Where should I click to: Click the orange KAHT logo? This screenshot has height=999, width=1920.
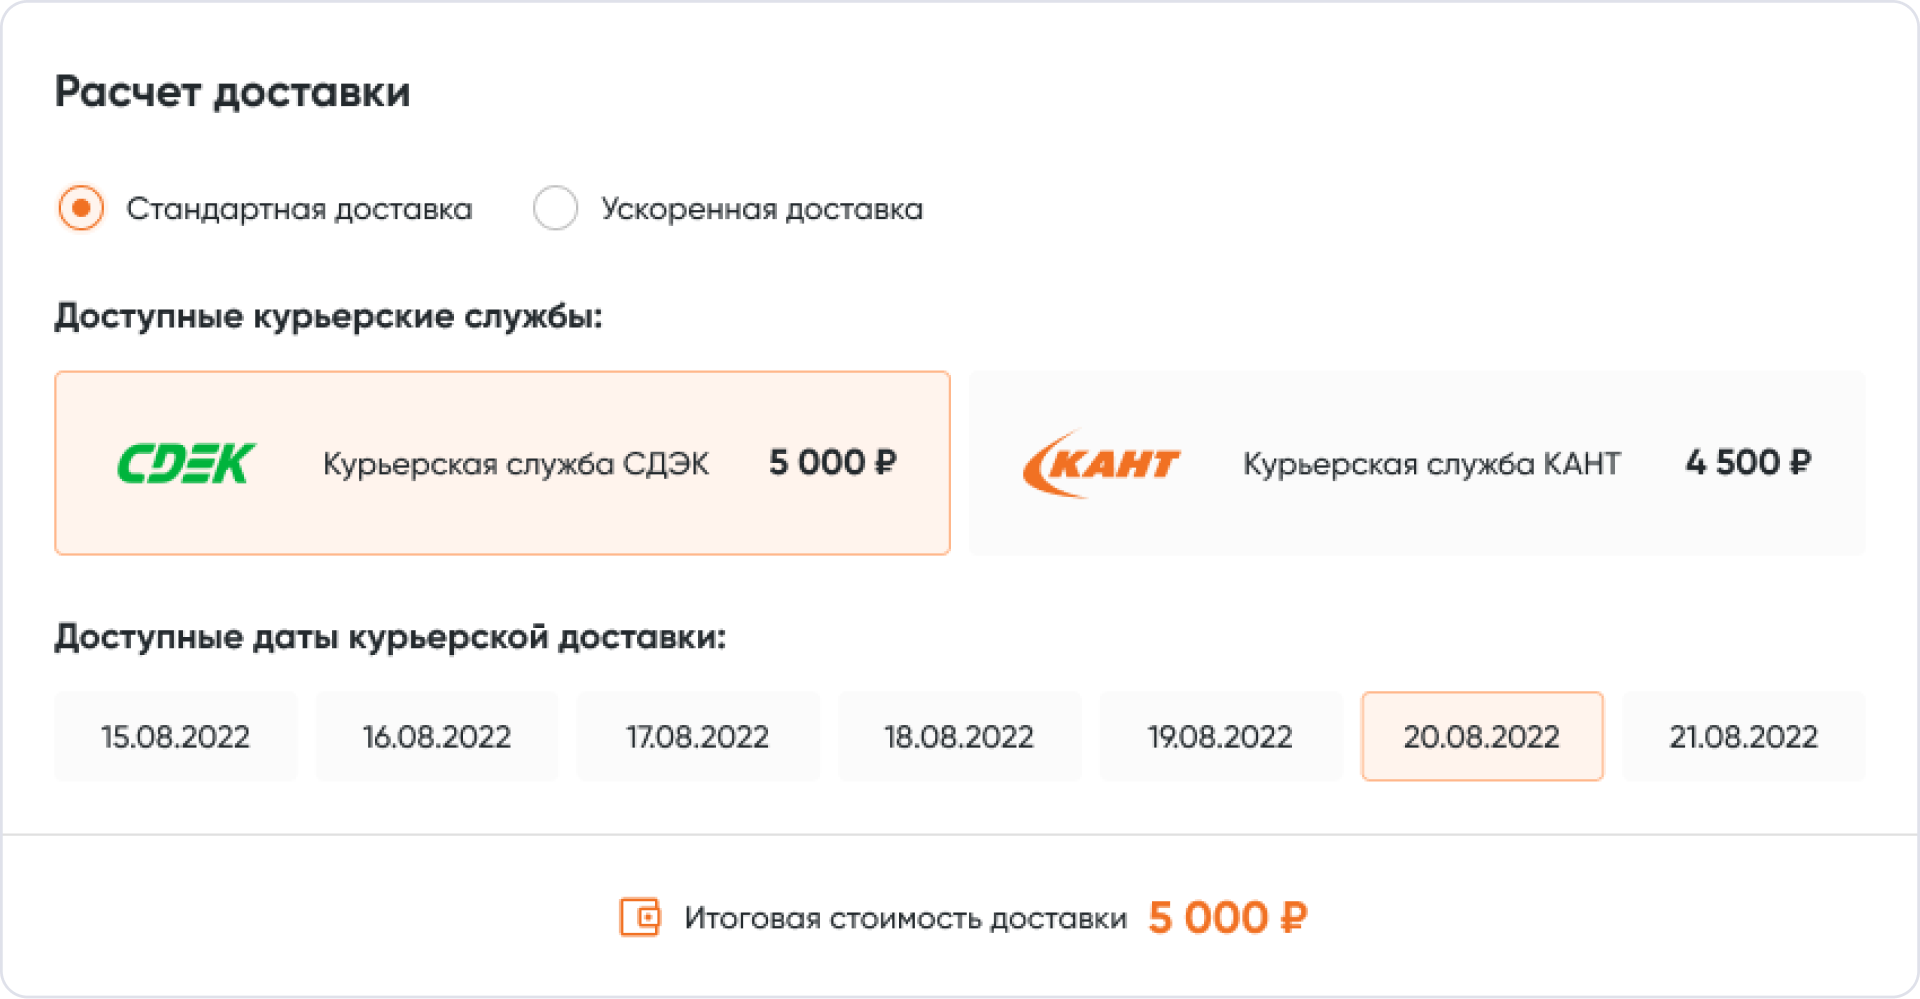pyautogui.click(x=1101, y=464)
